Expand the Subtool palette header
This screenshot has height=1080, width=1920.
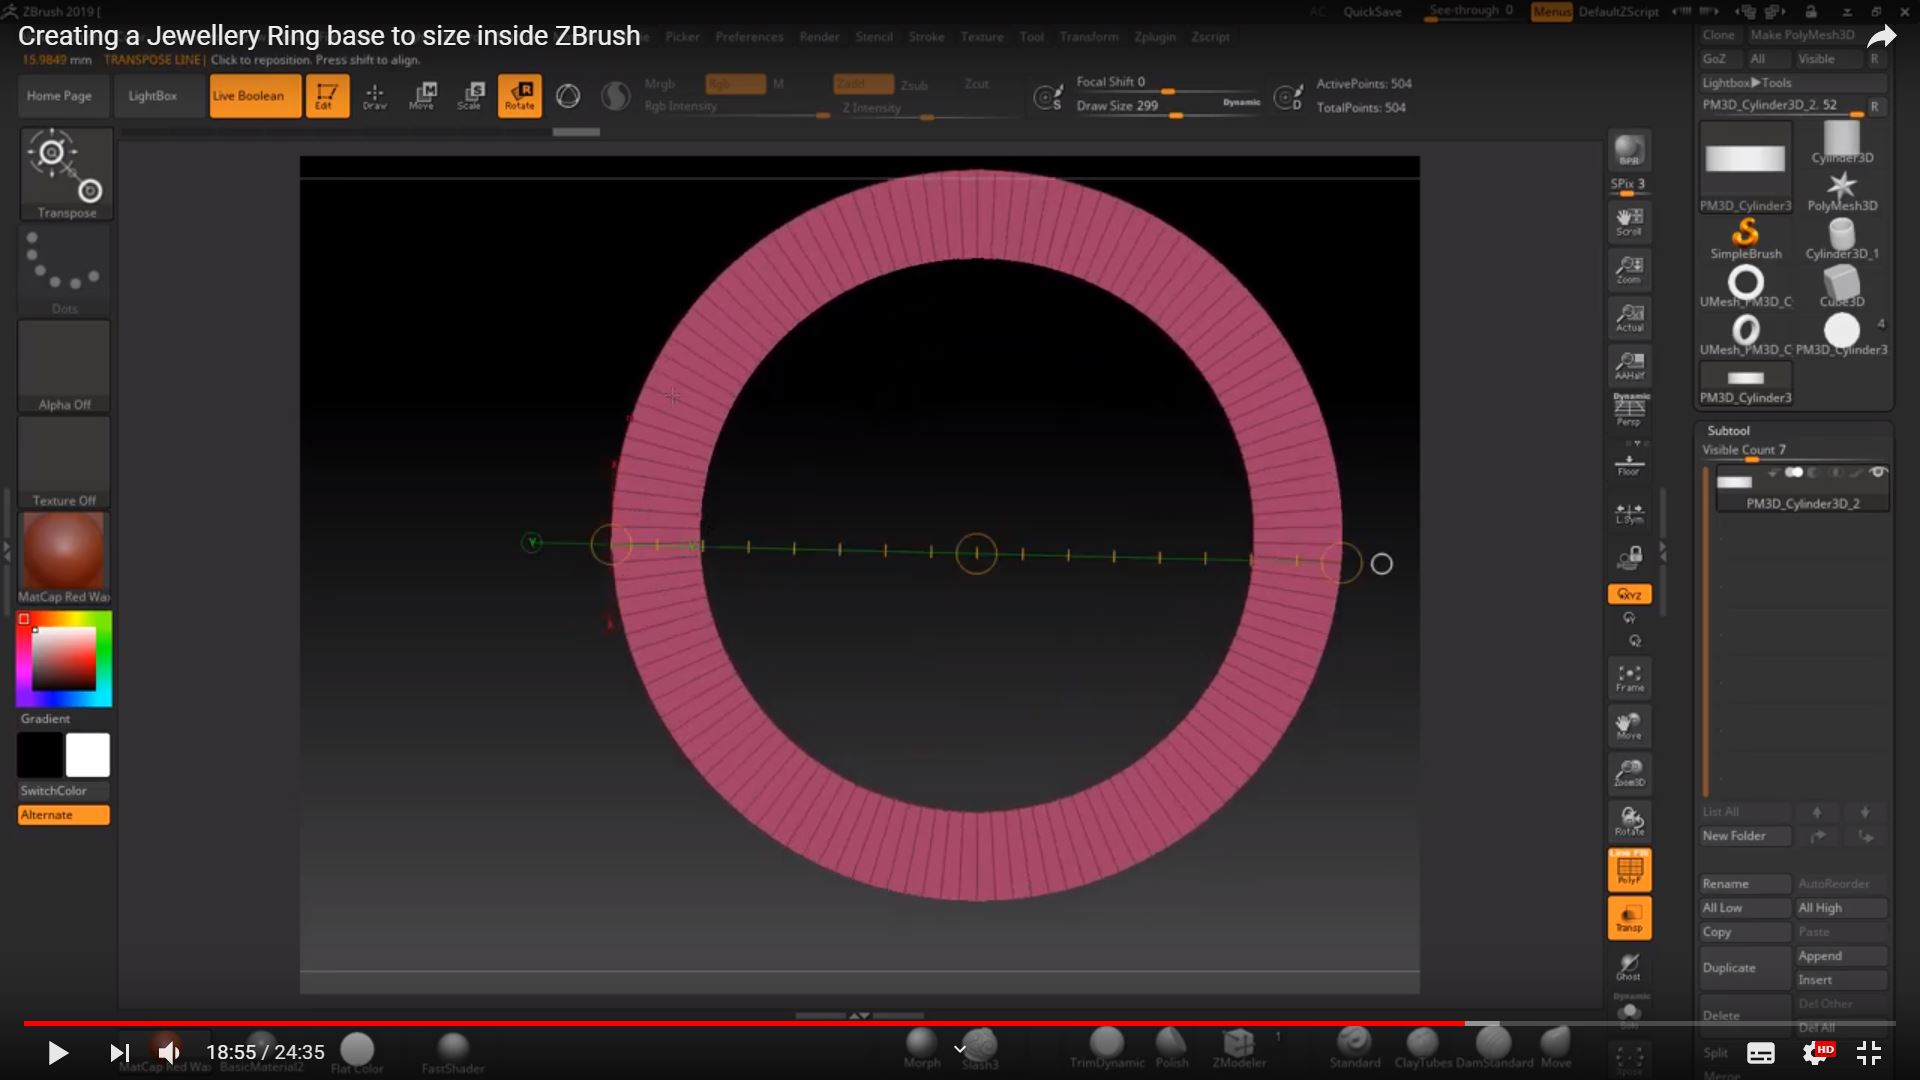1728,430
